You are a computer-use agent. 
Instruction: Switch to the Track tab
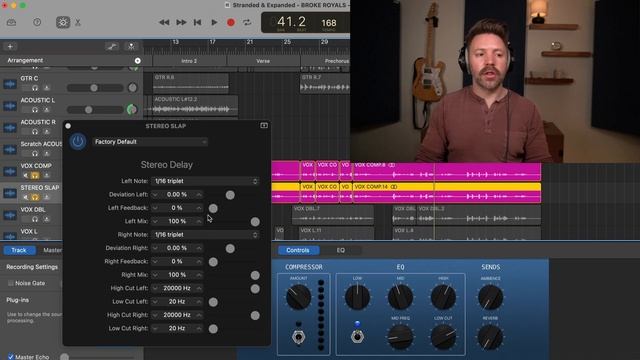19,250
